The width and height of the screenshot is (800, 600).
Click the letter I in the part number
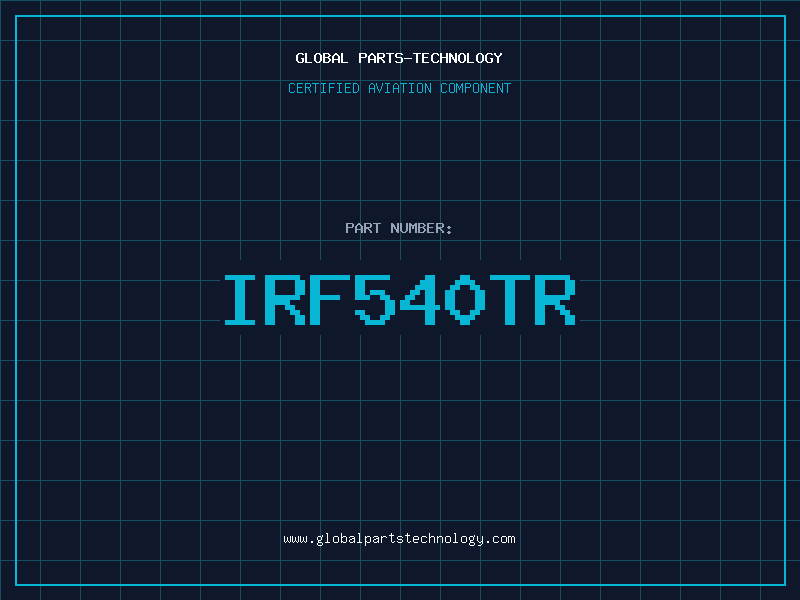(241, 300)
